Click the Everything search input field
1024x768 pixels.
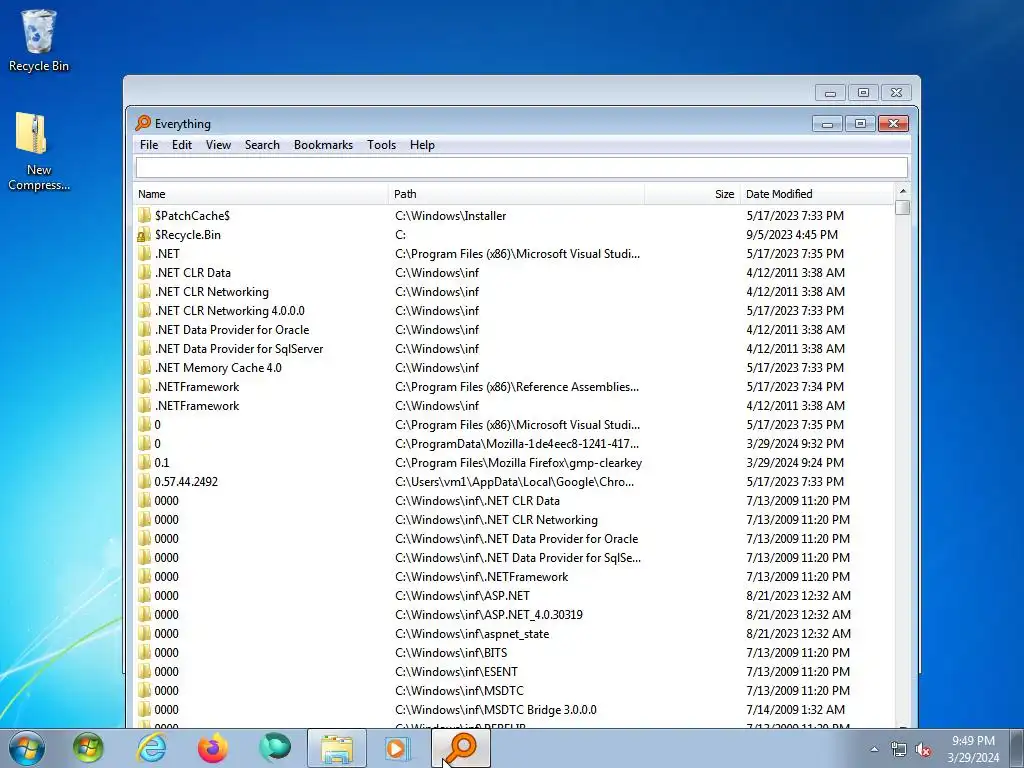point(521,168)
